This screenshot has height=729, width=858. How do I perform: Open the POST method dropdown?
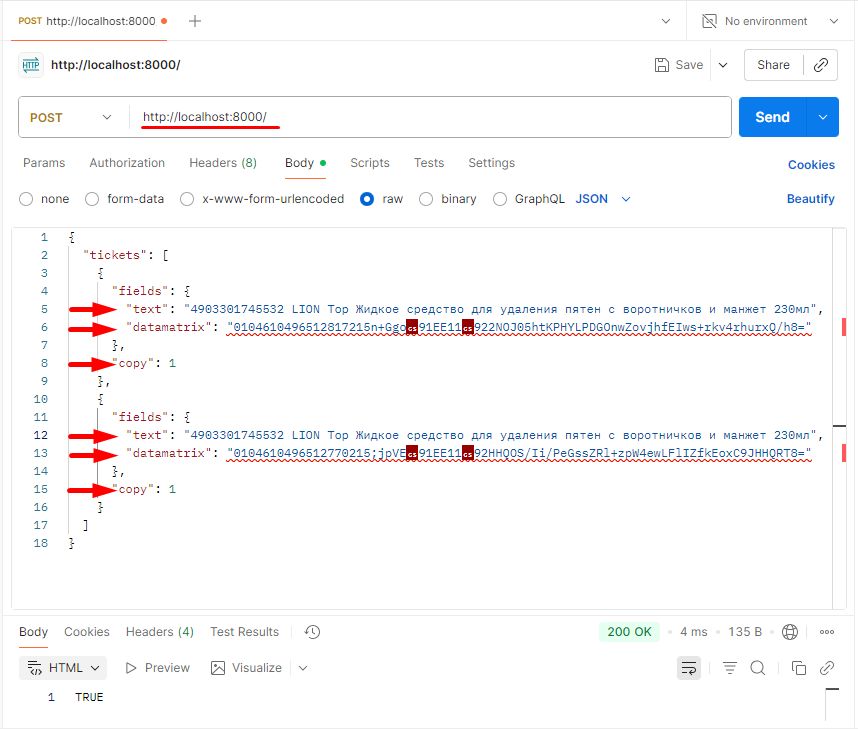pyautogui.click(x=70, y=117)
